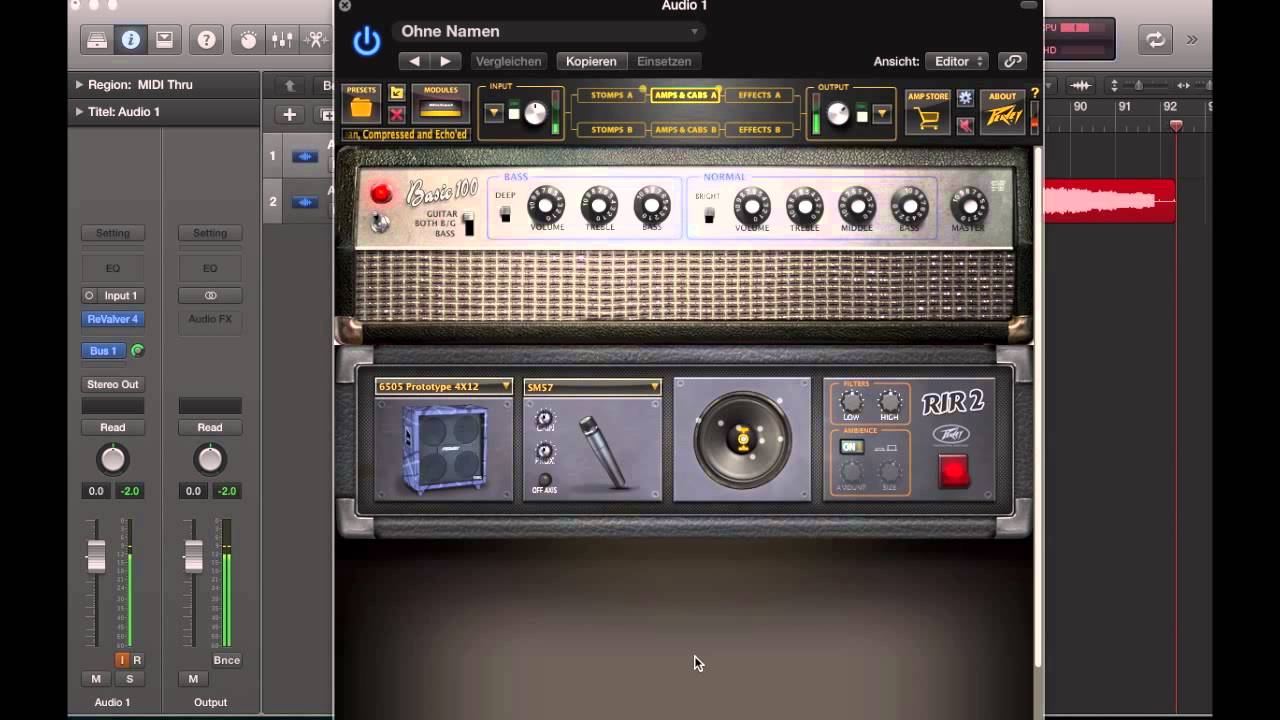The height and width of the screenshot is (720, 1280).
Task: Select the Stomps B tab
Action: pyautogui.click(x=612, y=129)
